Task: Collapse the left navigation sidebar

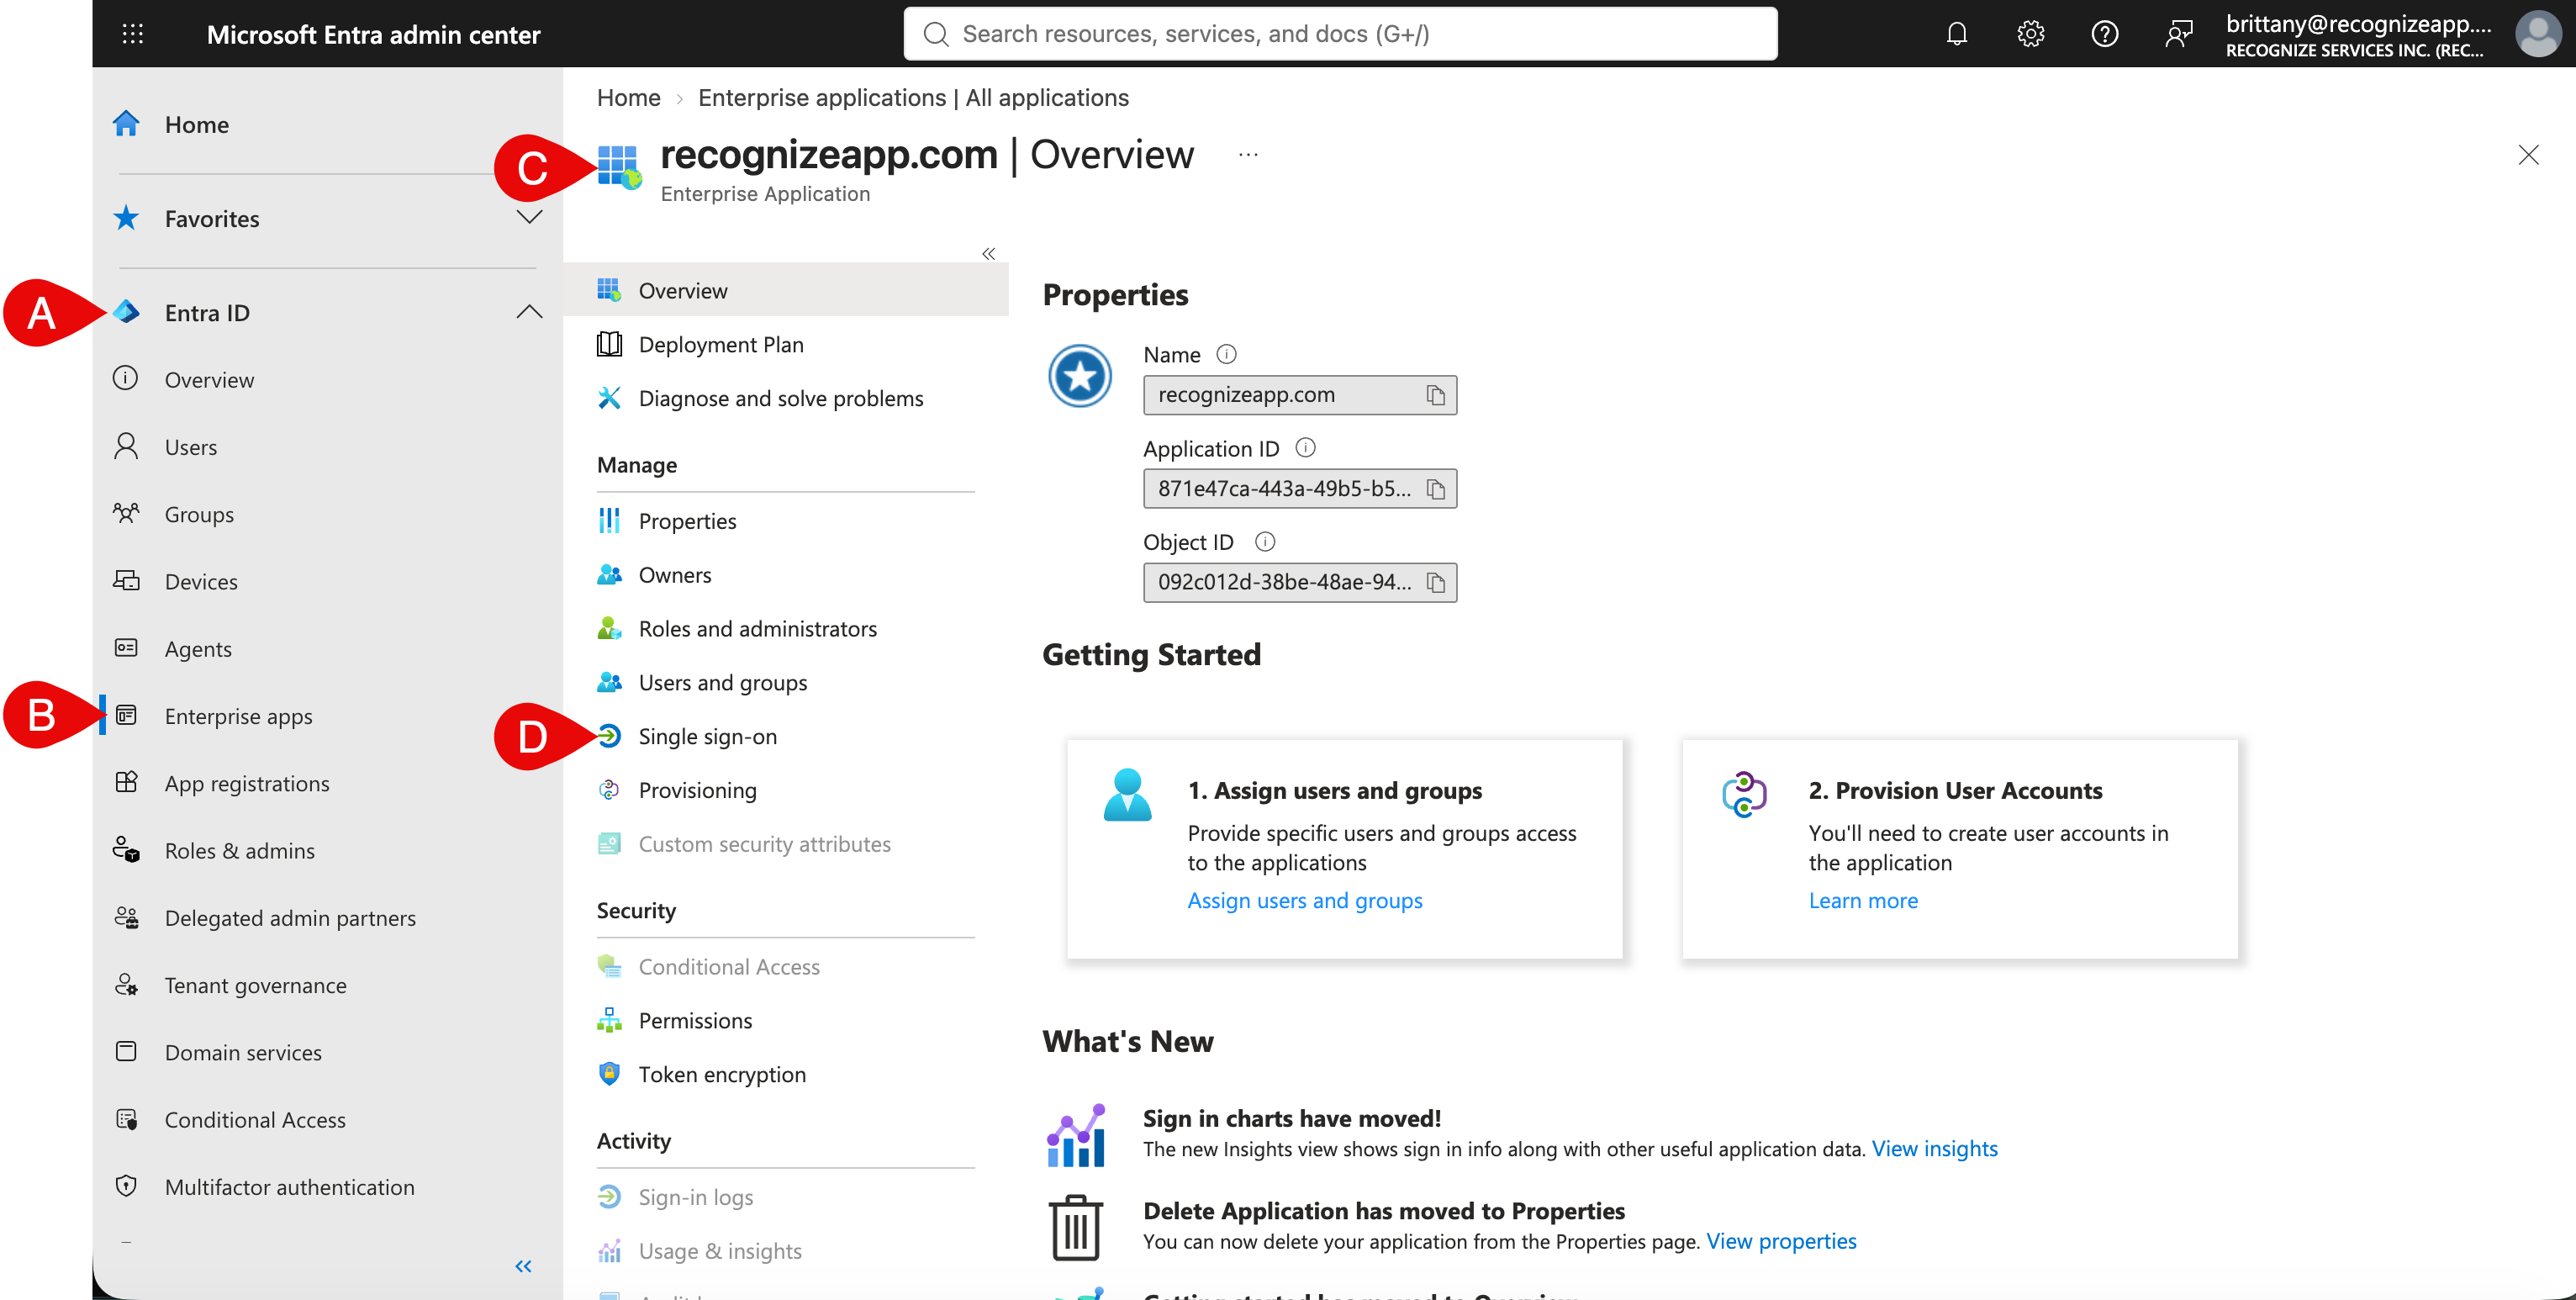Action: (523, 1266)
